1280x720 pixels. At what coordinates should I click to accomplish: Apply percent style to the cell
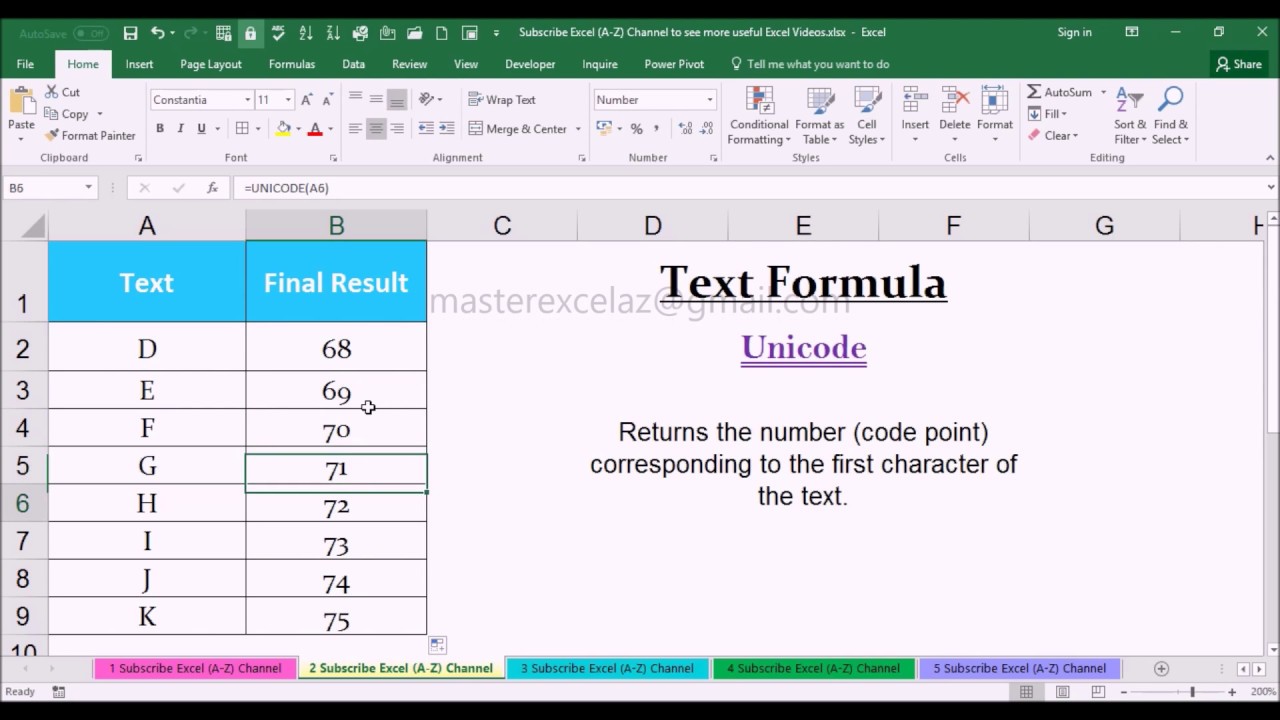pos(636,129)
